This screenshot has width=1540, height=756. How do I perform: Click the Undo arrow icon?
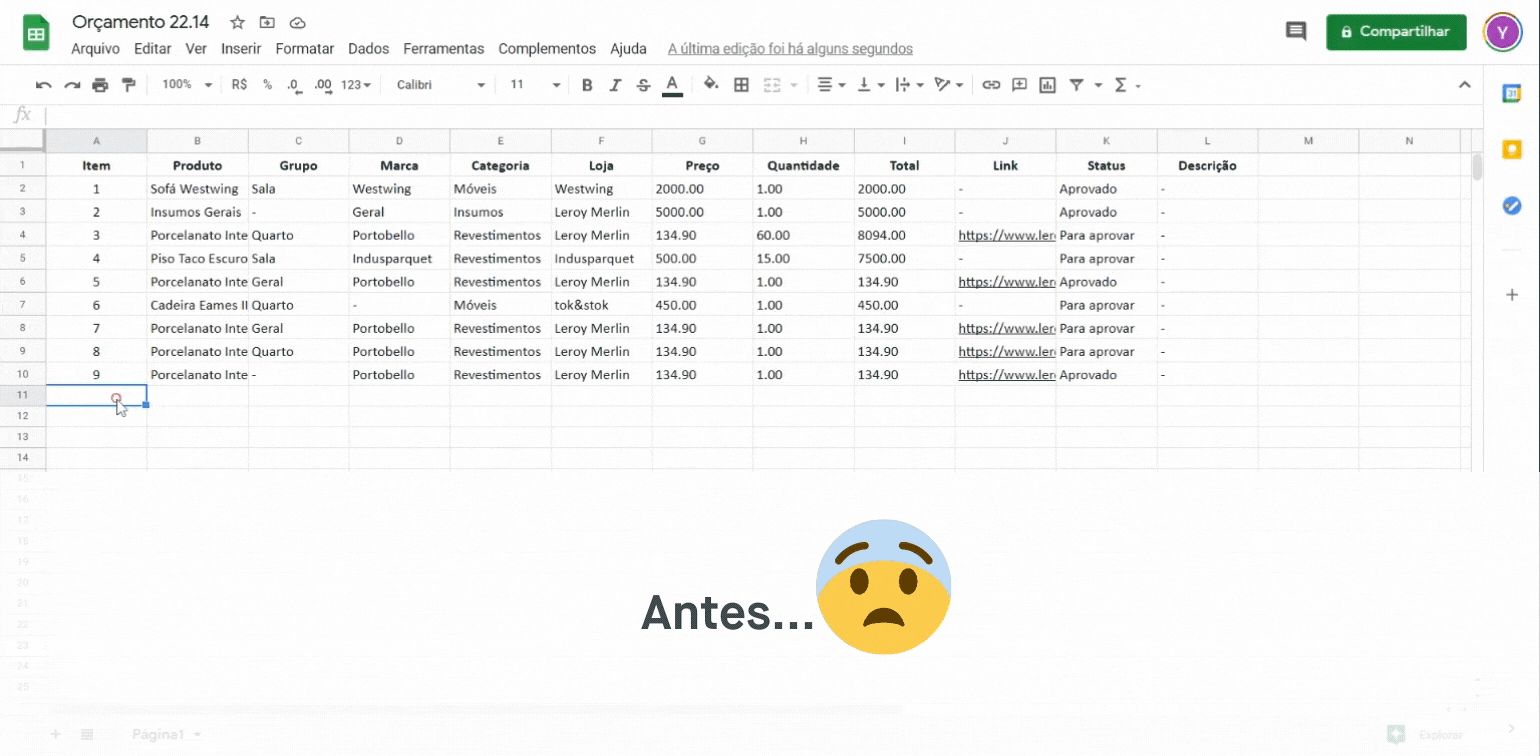point(43,85)
